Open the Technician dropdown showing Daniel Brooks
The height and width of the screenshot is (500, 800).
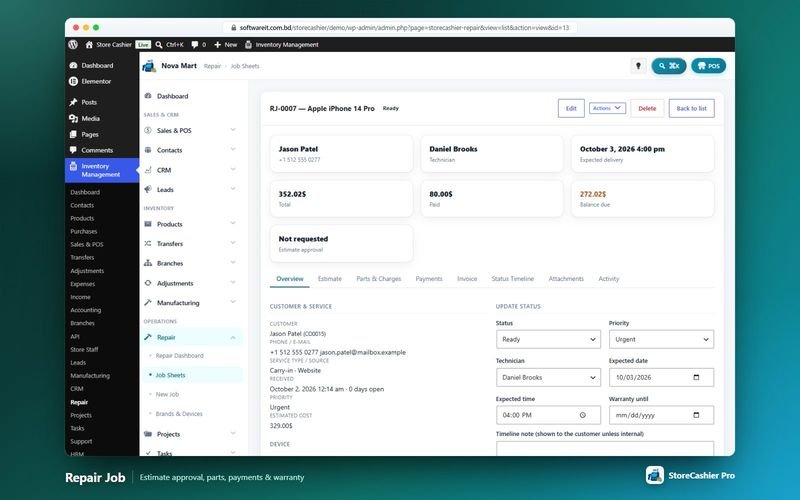point(548,378)
